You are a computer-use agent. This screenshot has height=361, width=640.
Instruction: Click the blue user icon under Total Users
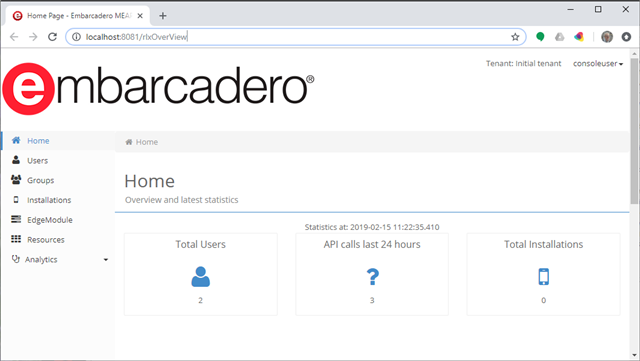[x=200, y=276]
